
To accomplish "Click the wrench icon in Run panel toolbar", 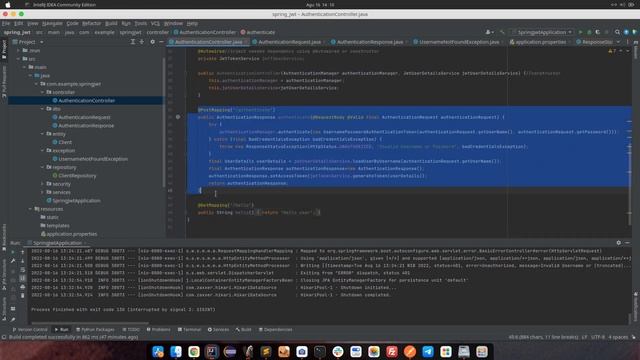I will click(x=13, y=261).
